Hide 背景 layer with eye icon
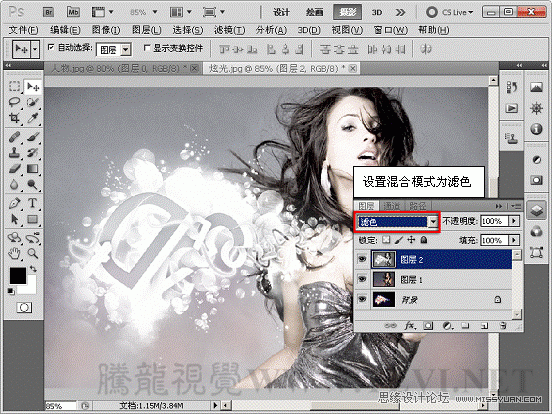The width and height of the screenshot is (552, 414). click(x=362, y=300)
